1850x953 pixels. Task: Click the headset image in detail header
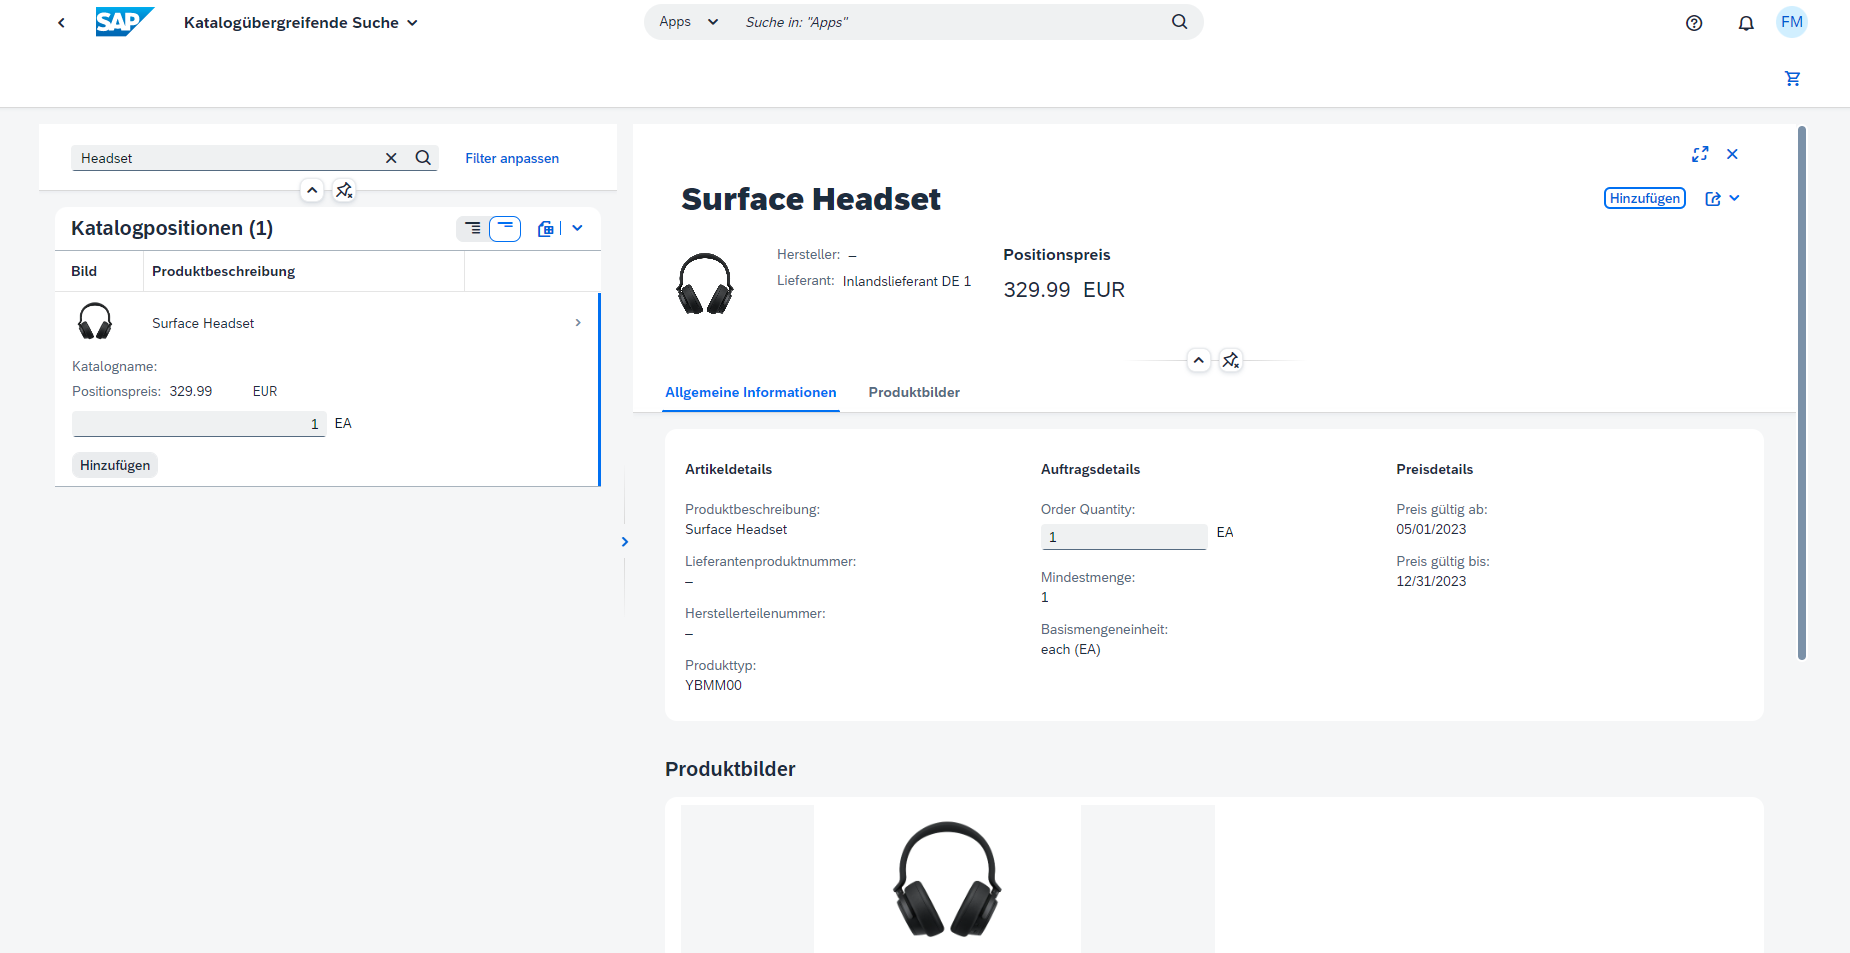point(705,283)
